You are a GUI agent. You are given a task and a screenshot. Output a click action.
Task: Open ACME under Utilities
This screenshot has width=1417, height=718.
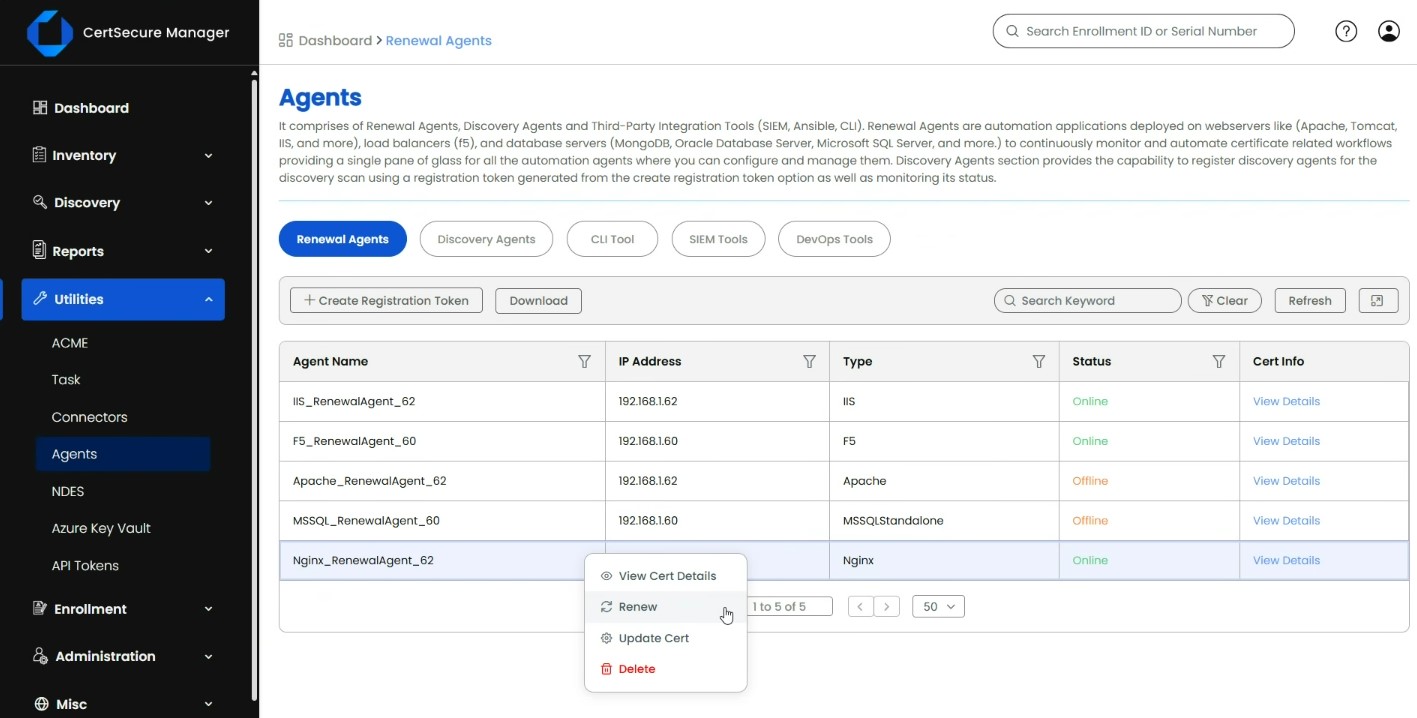70,343
